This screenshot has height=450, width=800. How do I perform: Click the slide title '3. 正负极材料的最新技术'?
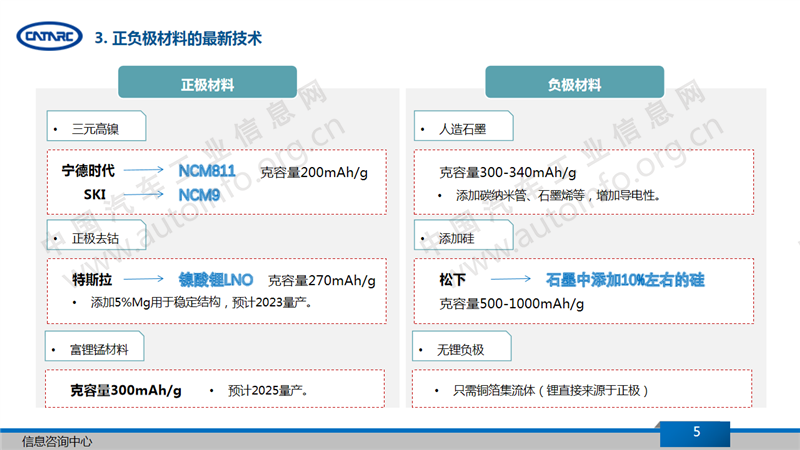click(x=178, y=38)
